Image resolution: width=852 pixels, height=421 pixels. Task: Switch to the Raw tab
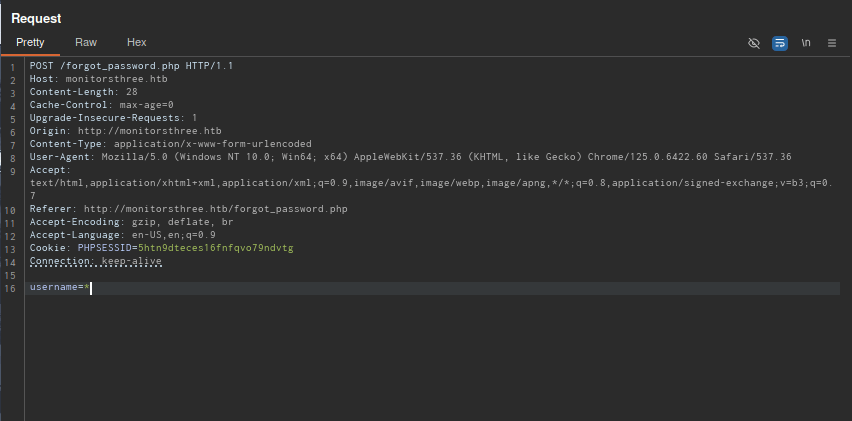[x=86, y=42]
